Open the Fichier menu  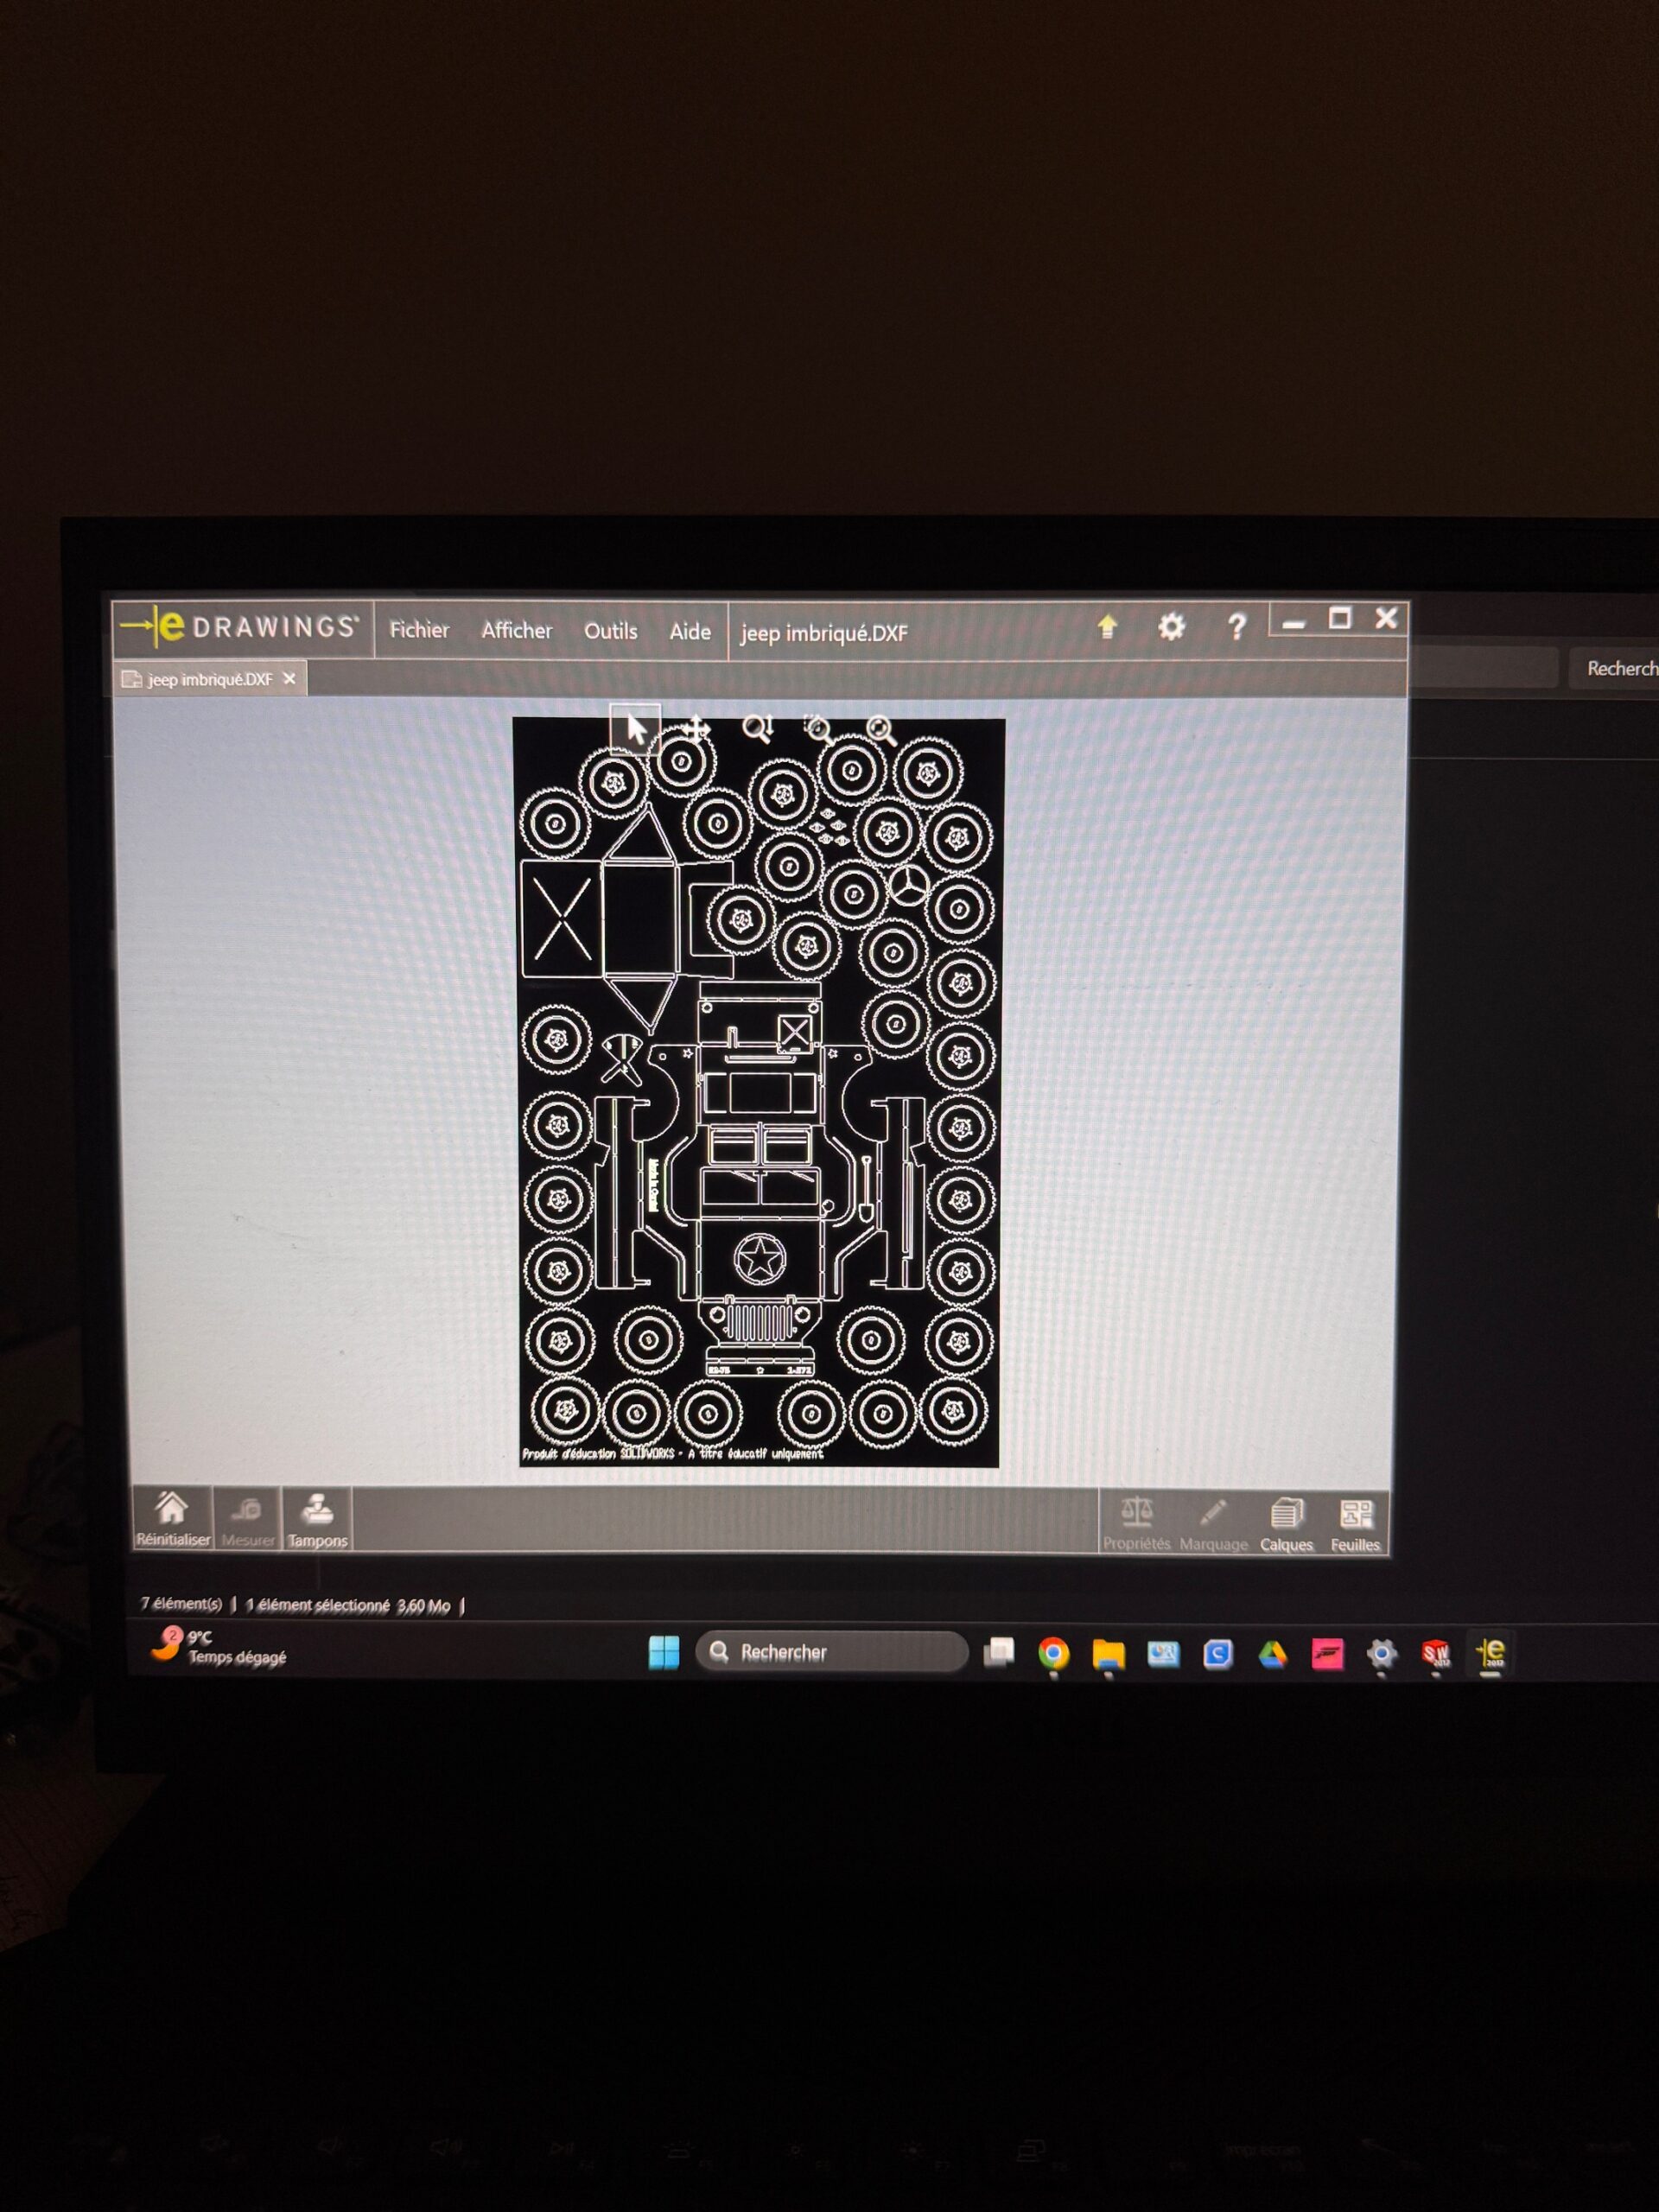419,630
